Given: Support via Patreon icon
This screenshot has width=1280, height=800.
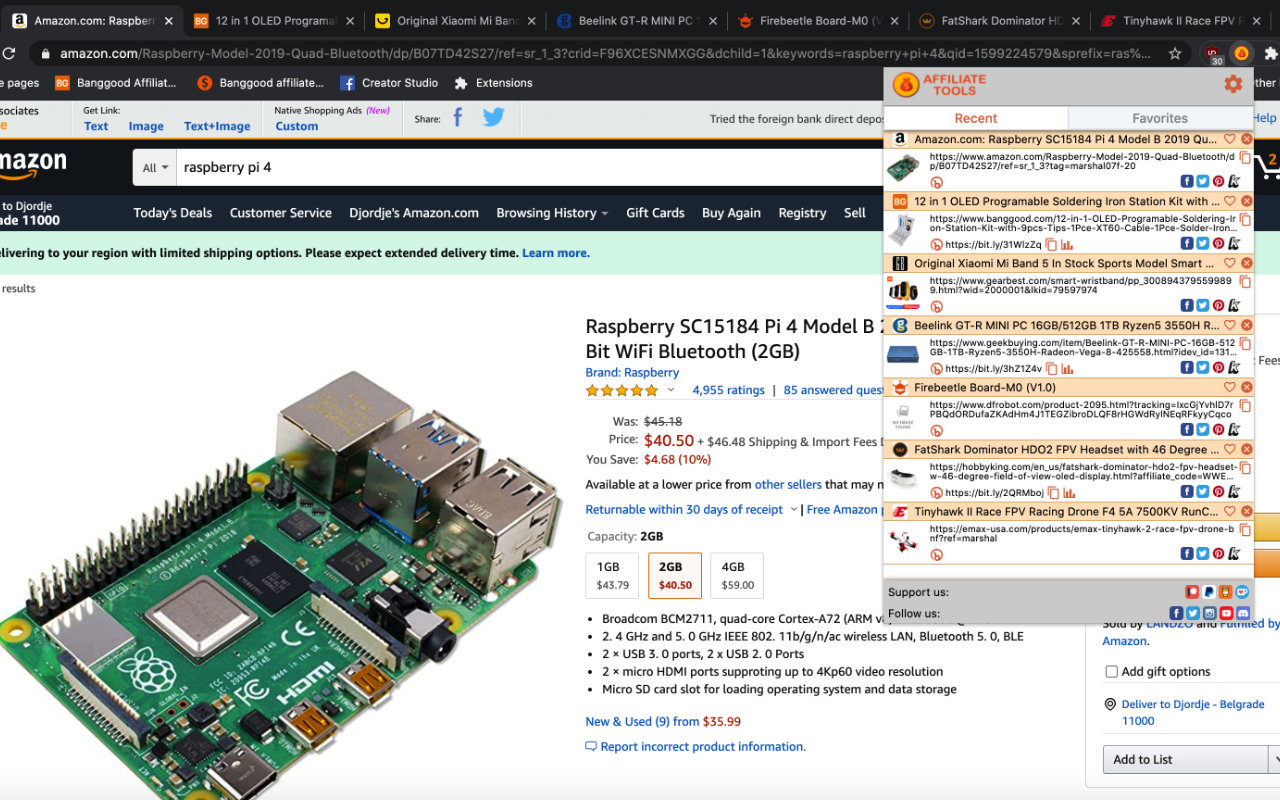Looking at the screenshot, I should [x=1192, y=592].
